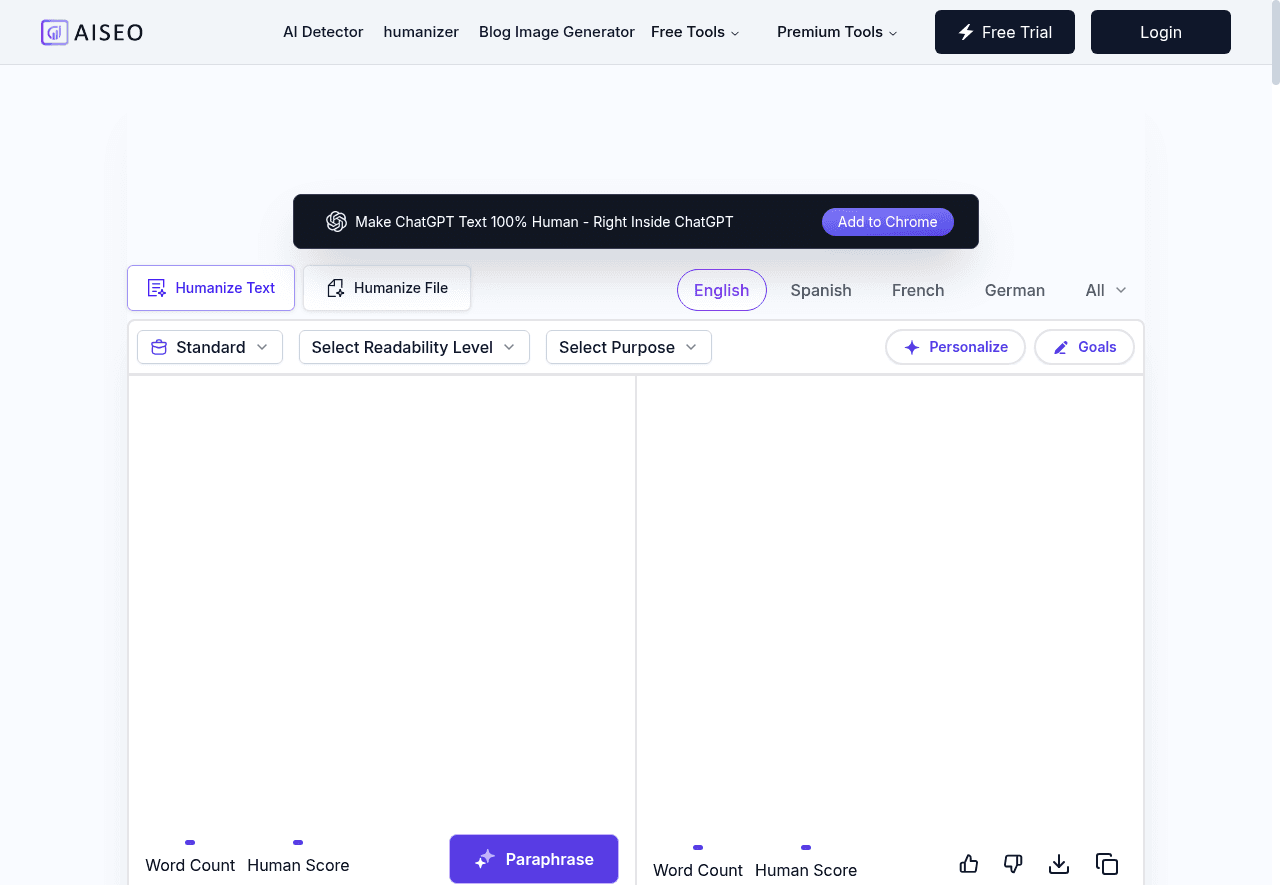Click the Paraphrase button
This screenshot has width=1280, height=885.
pyautogui.click(x=533, y=859)
